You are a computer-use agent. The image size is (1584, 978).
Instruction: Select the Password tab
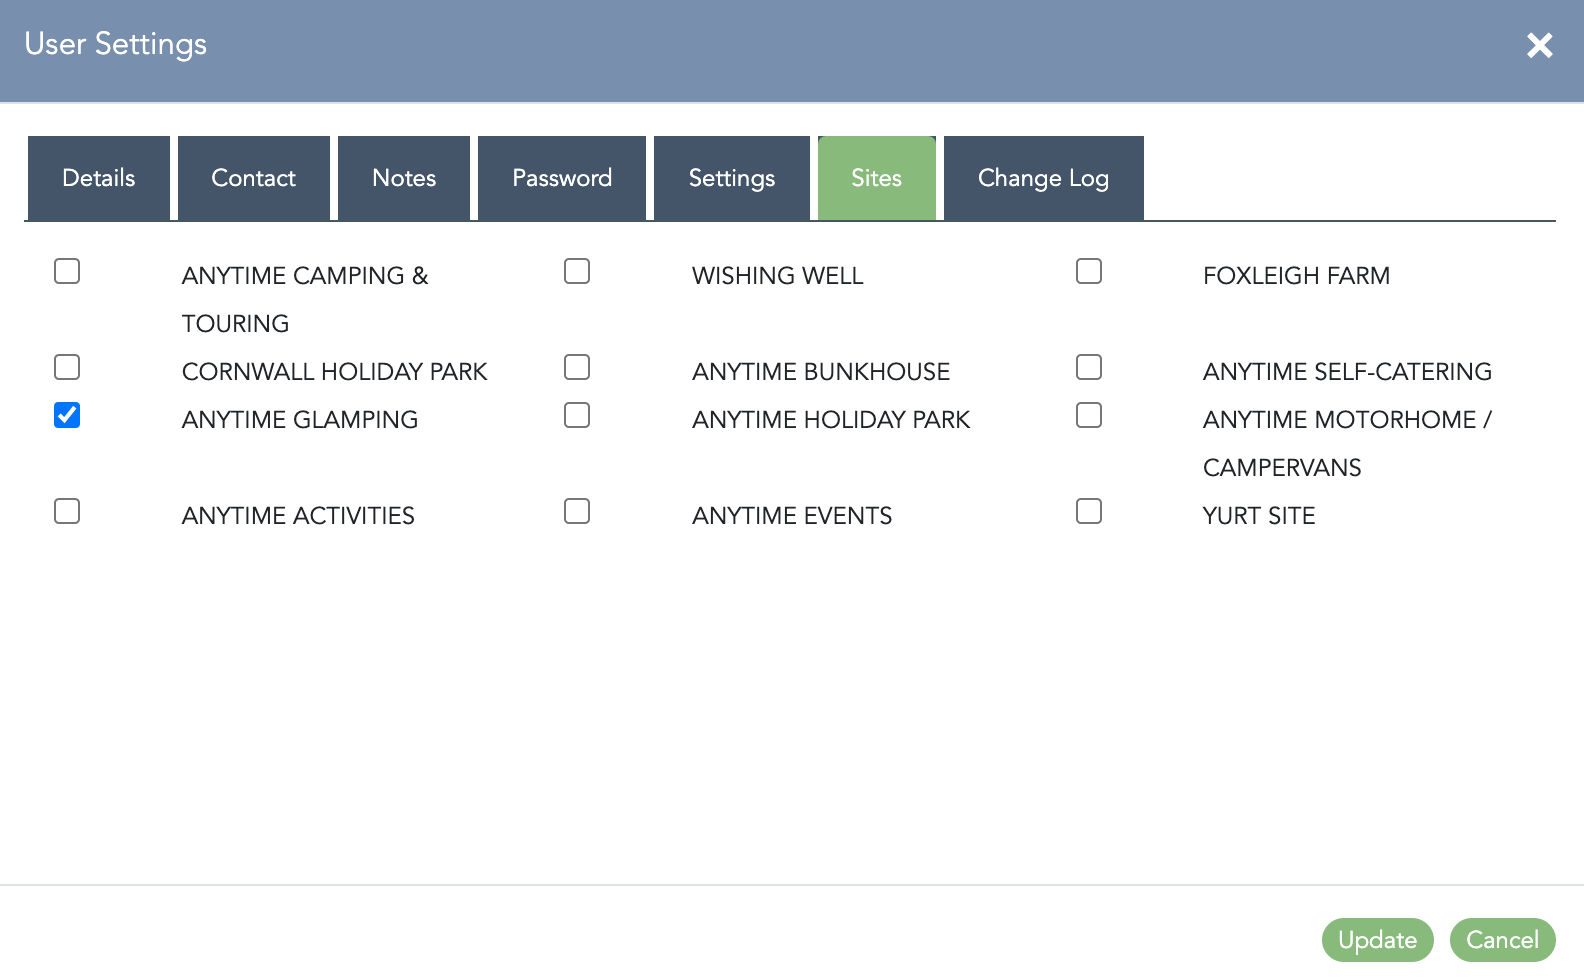[x=562, y=178]
